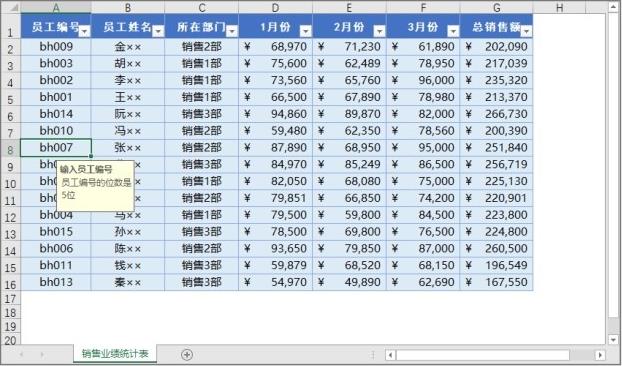The width and height of the screenshot is (622, 366).
Task: Click the horizontal scrollbar right arrow
Action: click(x=600, y=355)
